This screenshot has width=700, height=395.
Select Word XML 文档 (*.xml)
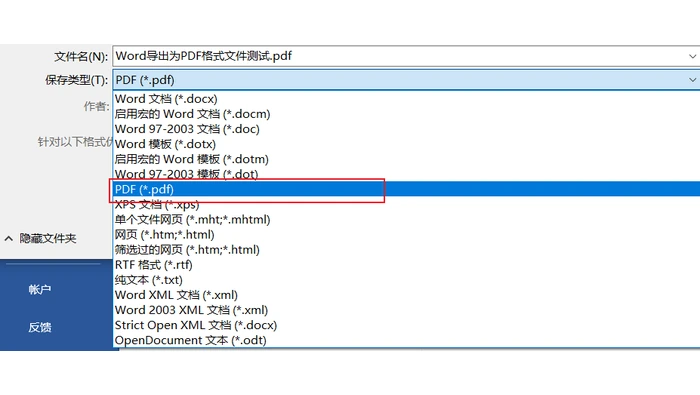406,295
